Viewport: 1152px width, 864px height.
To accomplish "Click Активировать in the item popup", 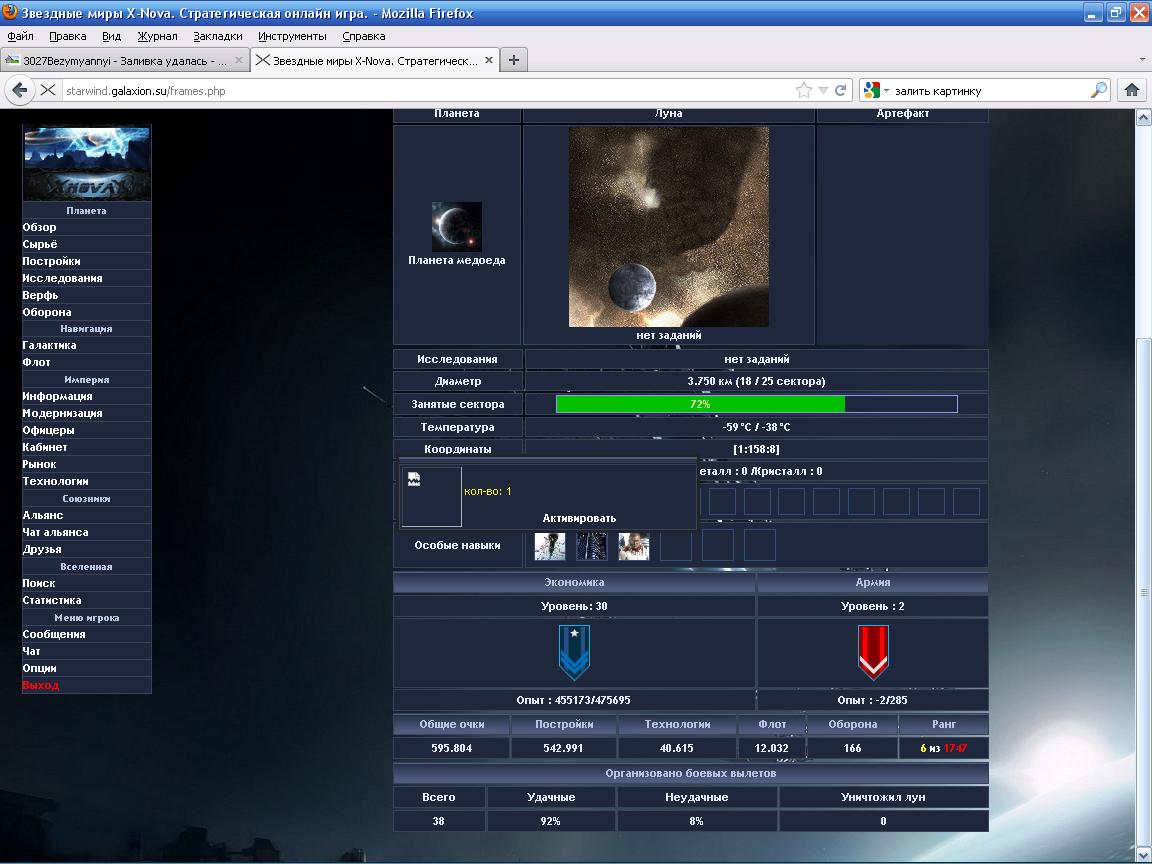I will coord(579,518).
